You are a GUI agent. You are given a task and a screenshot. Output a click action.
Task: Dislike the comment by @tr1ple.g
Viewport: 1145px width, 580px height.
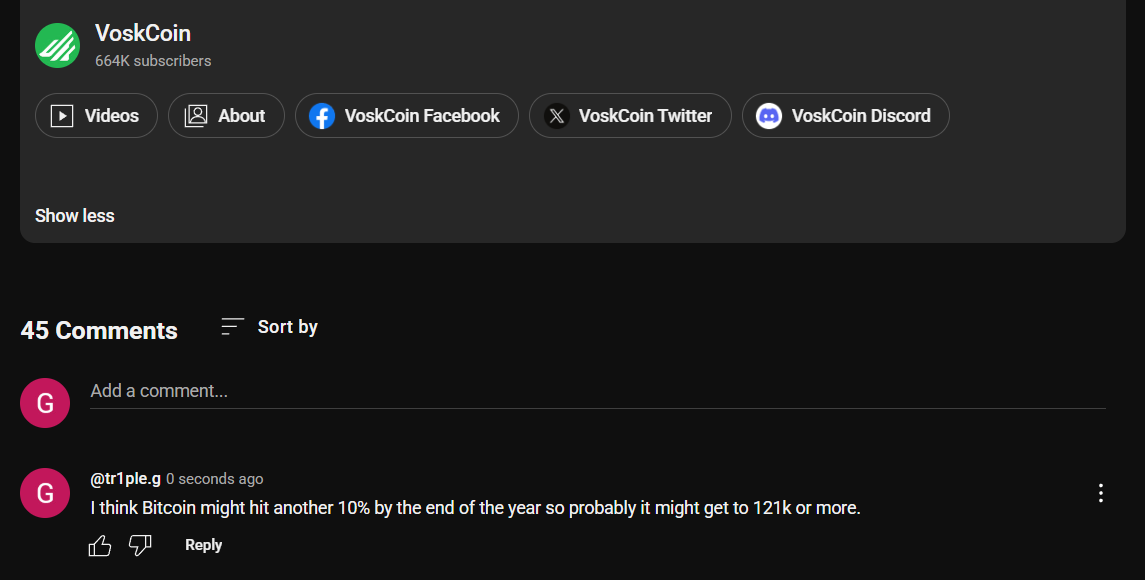click(140, 545)
